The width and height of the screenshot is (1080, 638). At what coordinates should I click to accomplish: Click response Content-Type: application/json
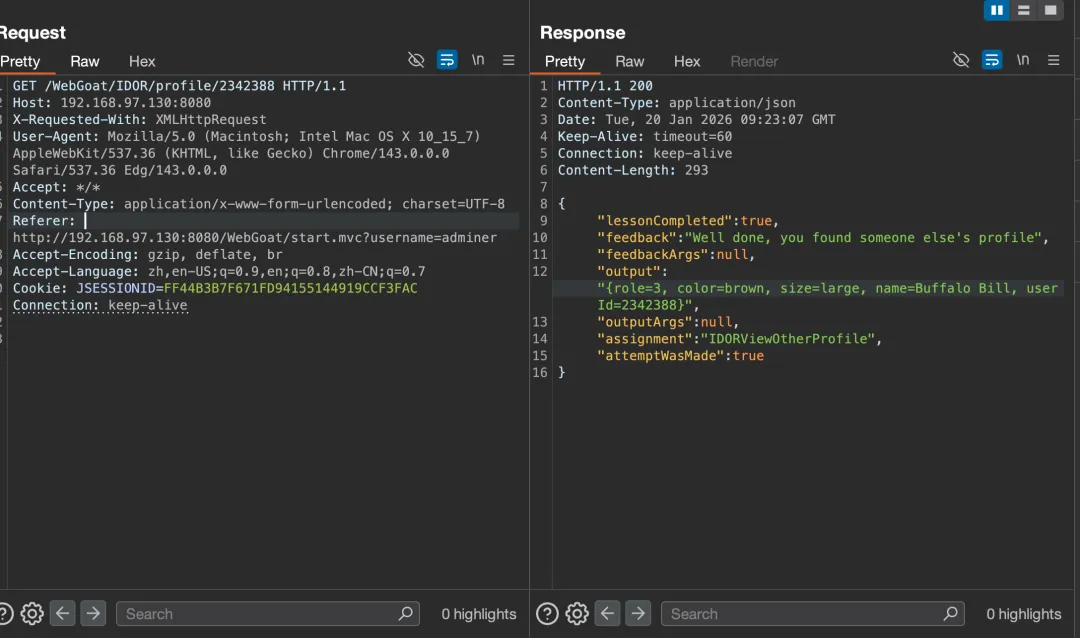point(676,103)
